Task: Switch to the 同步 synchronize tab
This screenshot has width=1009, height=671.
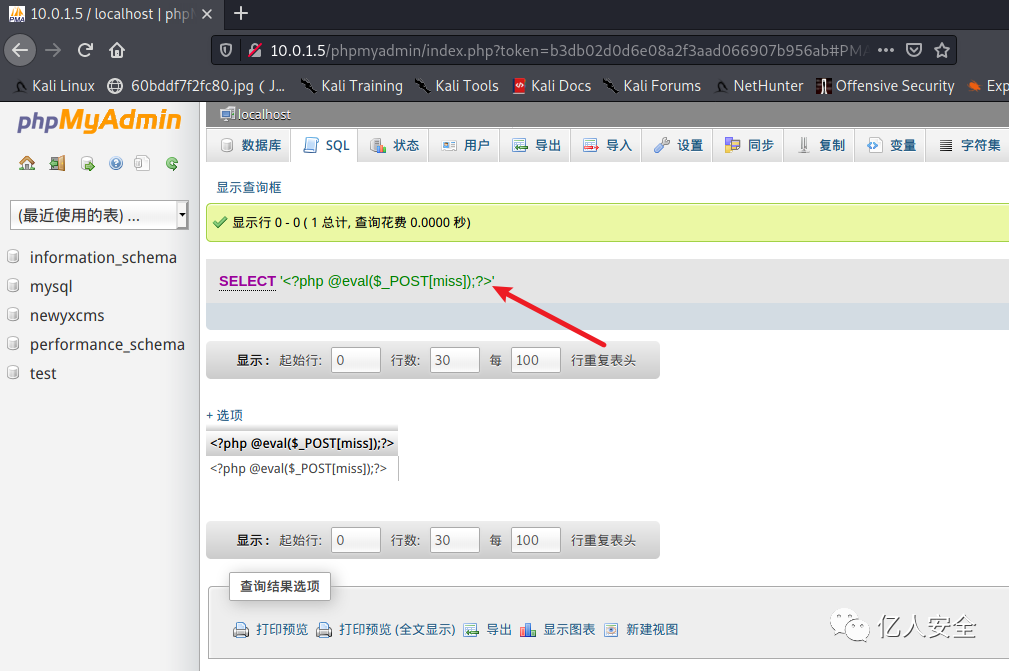Action: tap(749, 145)
